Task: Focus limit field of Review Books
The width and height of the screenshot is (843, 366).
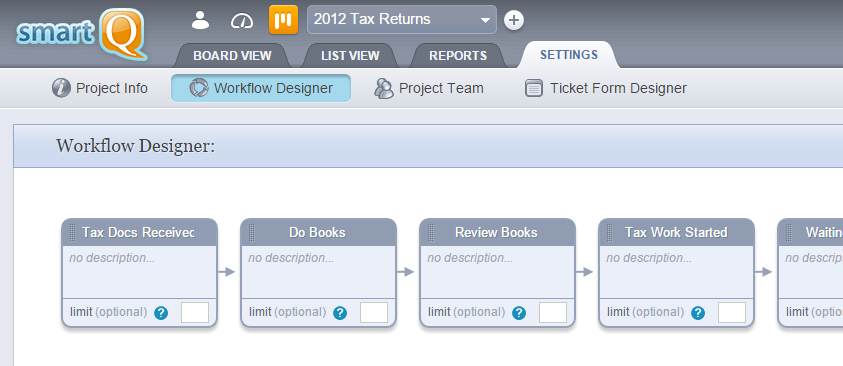Action: tap(553, 312)
